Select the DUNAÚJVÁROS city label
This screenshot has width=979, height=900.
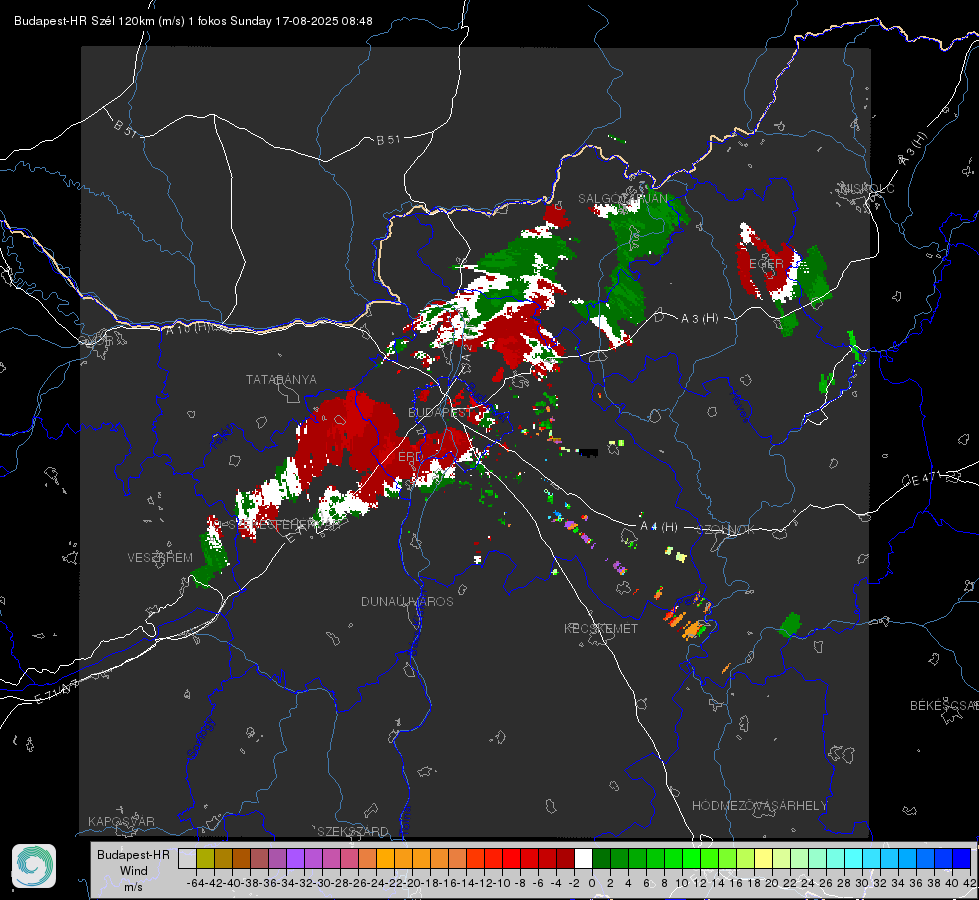pyautogui.click(x=407, y=601)
